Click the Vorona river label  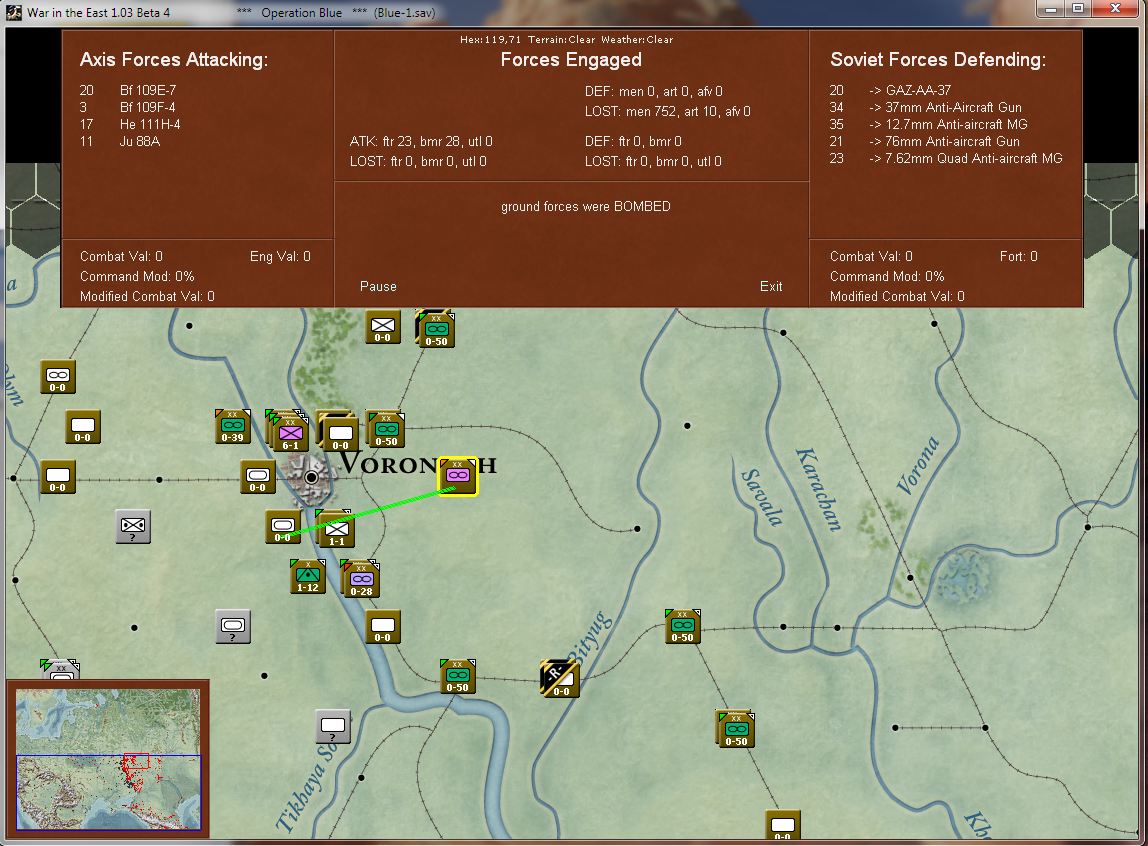tap(917, 465)
